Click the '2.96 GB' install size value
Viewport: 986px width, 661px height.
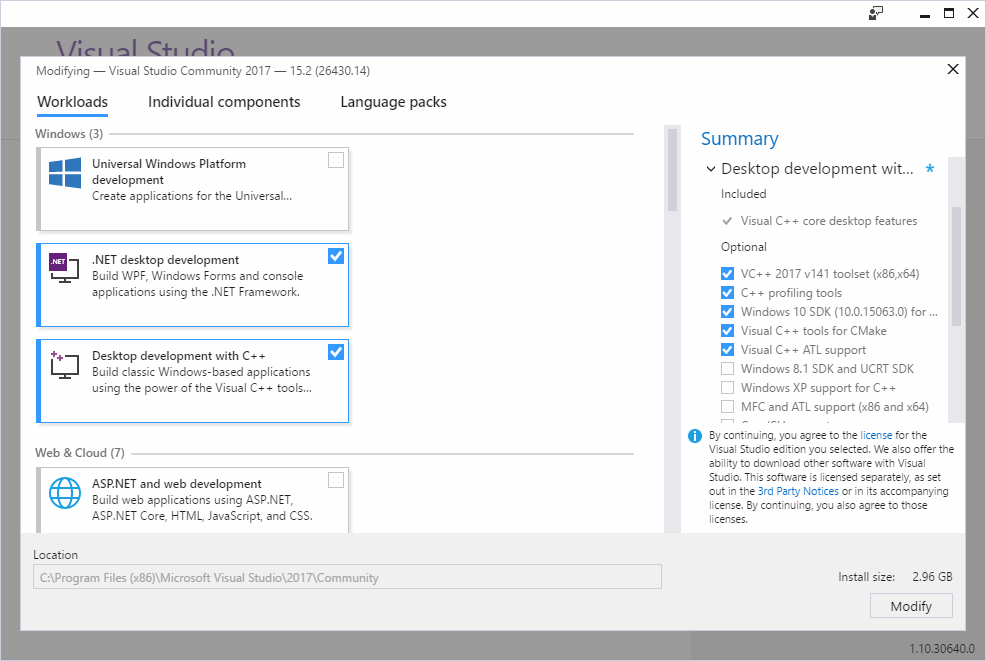click(x=932, y=577)
